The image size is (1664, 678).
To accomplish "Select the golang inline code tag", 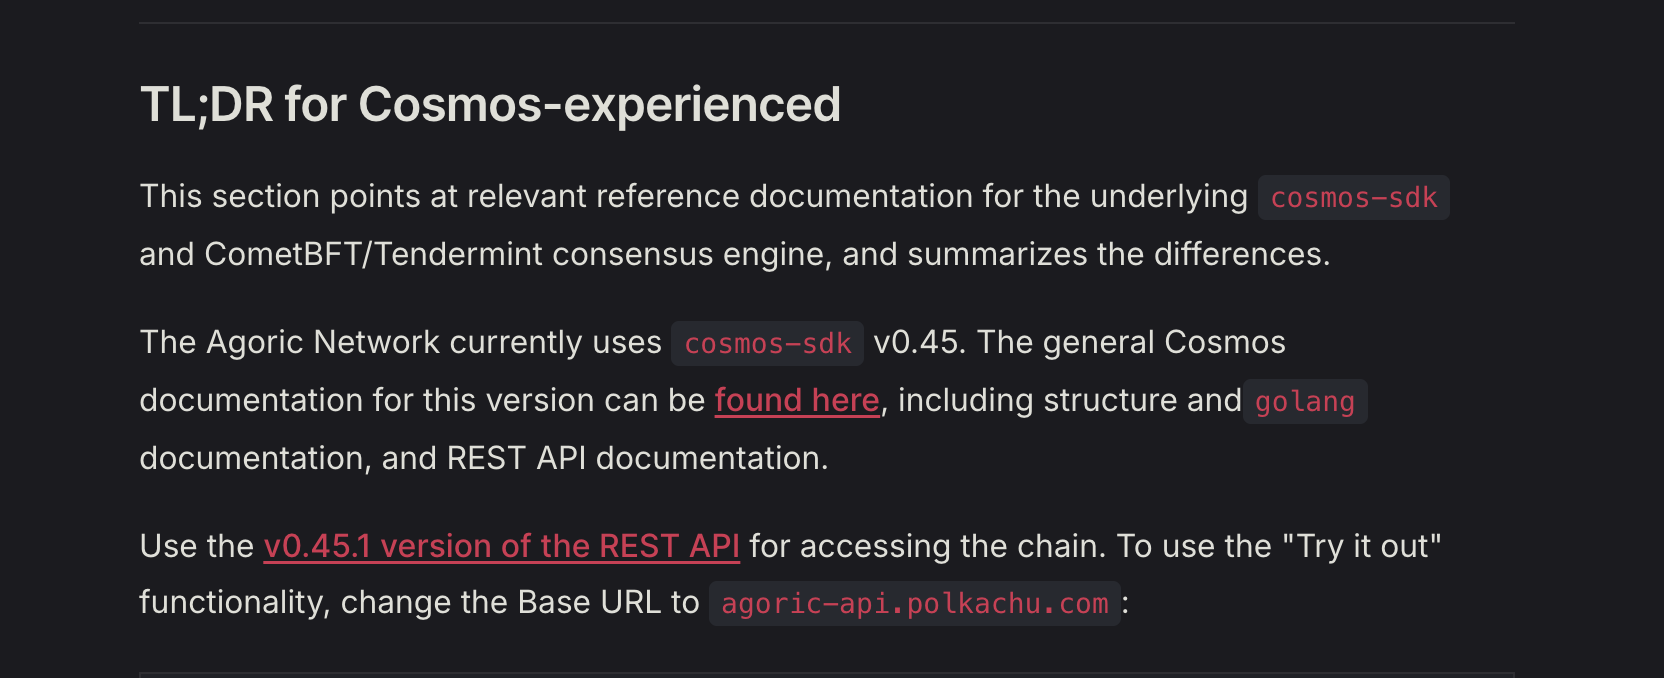I will (x=1304, y=402).
